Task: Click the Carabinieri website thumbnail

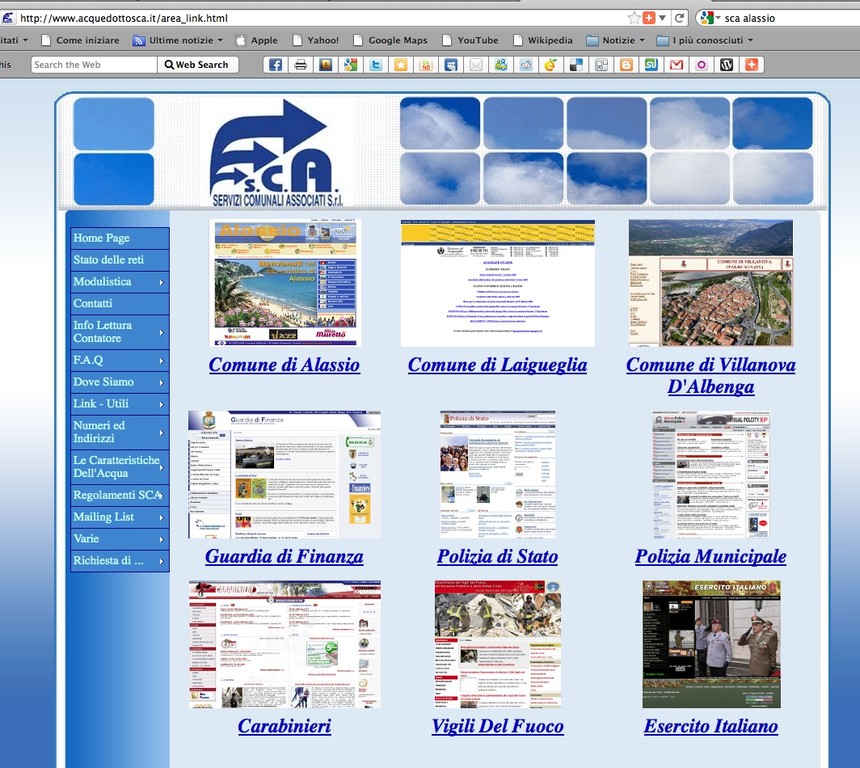Action: coord(284,644)
